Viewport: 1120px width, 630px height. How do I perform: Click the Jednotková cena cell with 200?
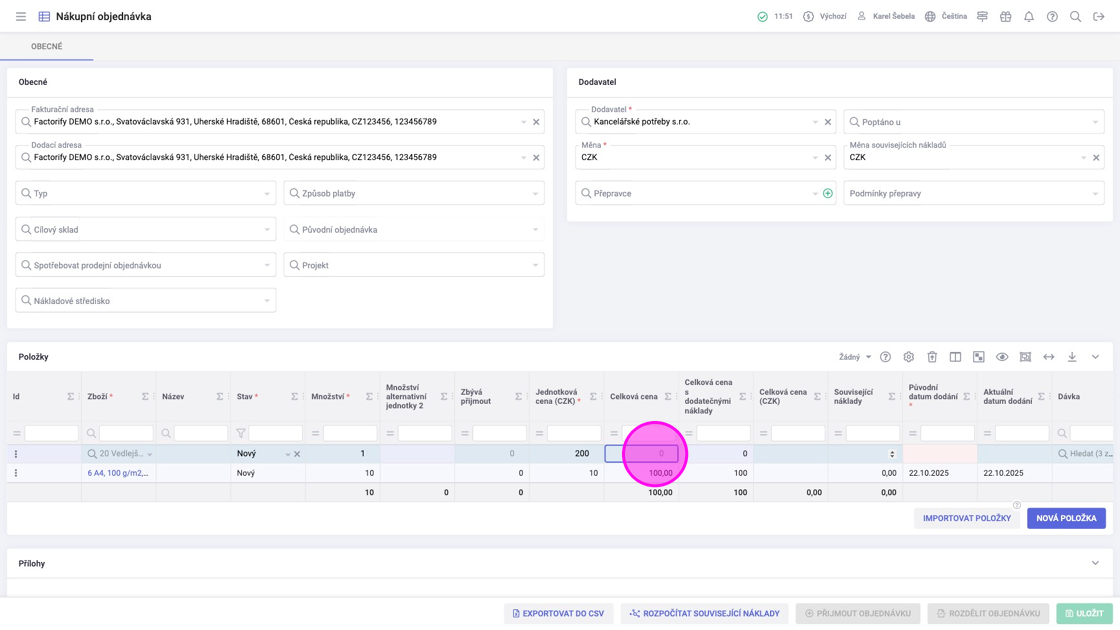point(566,454)
